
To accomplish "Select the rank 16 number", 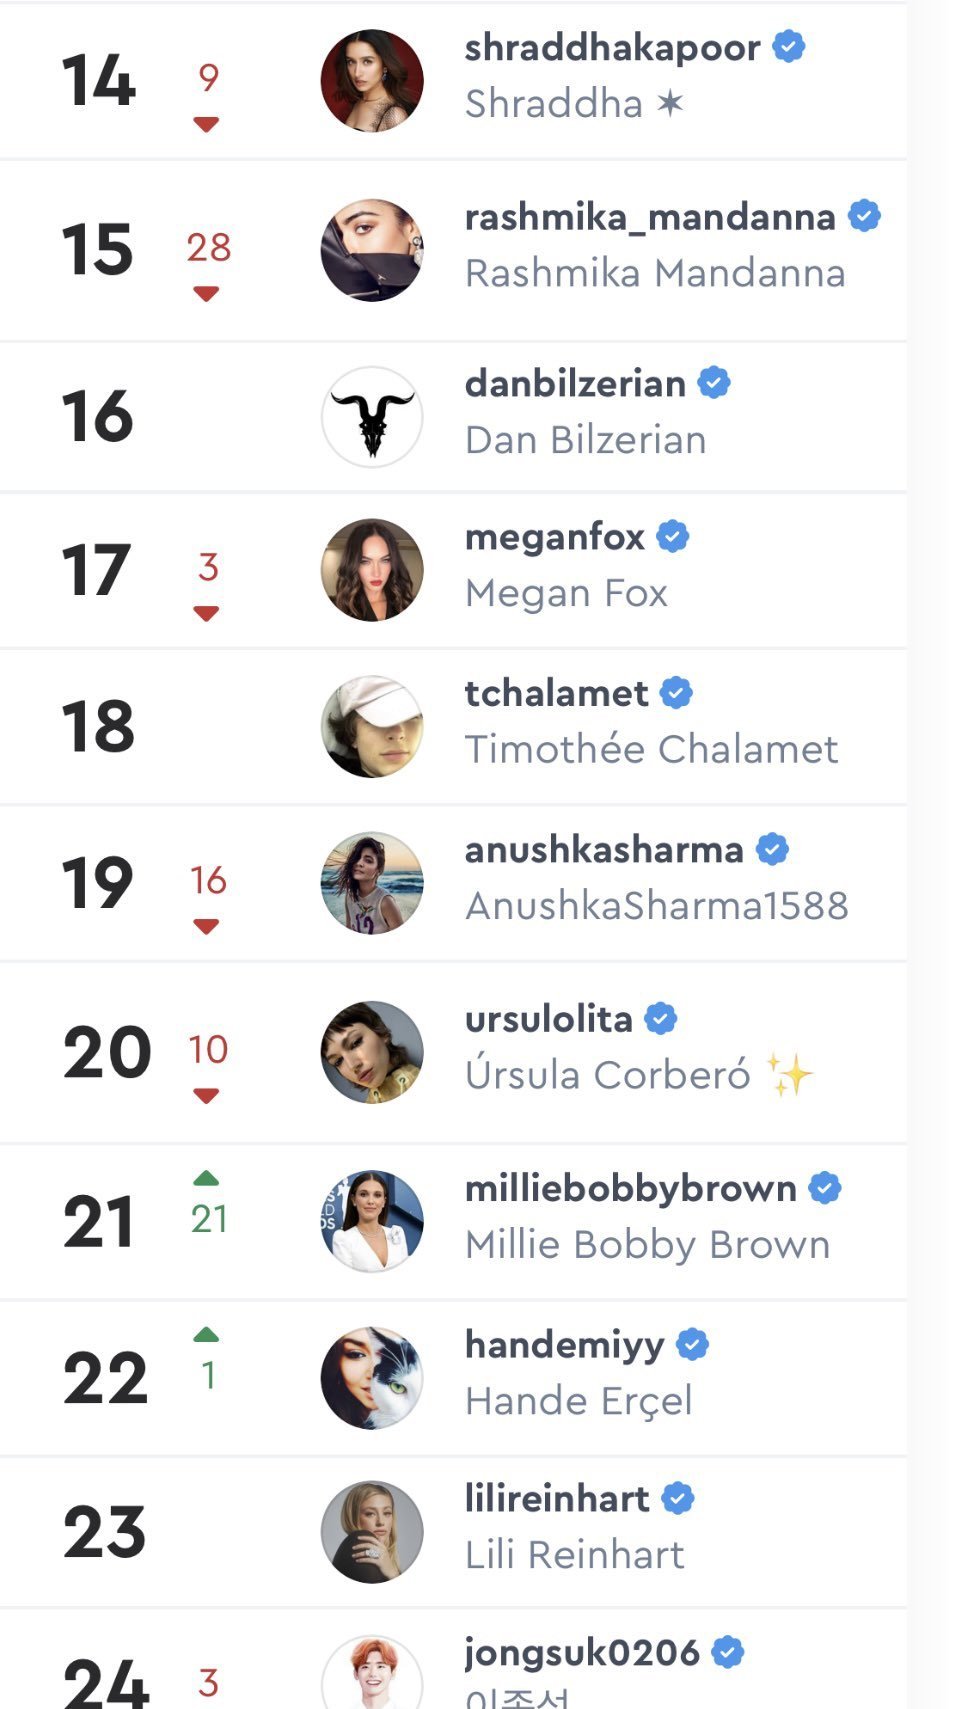I will coord(98,417).
